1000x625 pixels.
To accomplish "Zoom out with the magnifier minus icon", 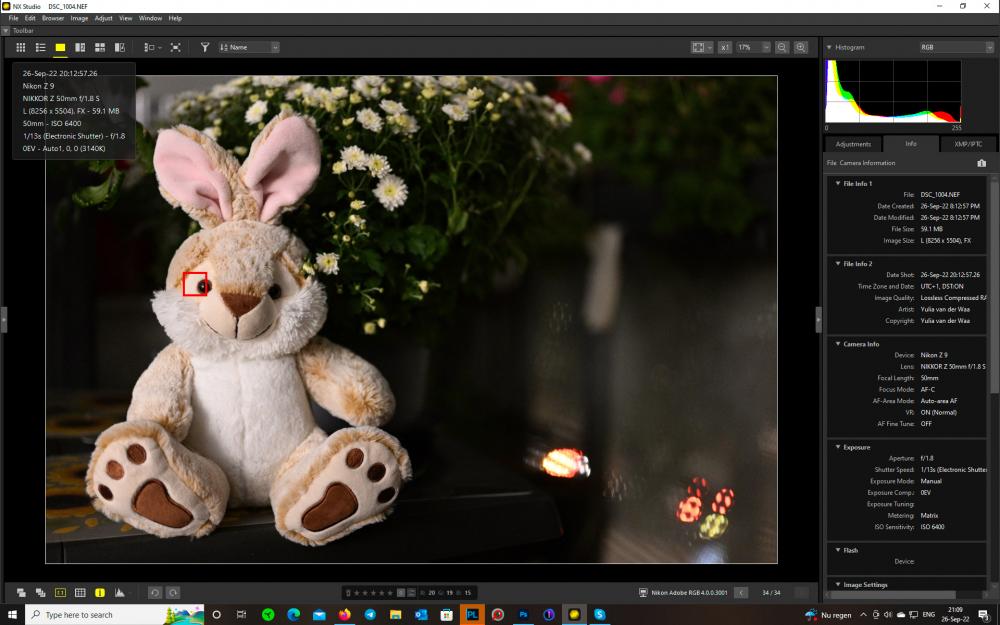I will click(782, 47).
